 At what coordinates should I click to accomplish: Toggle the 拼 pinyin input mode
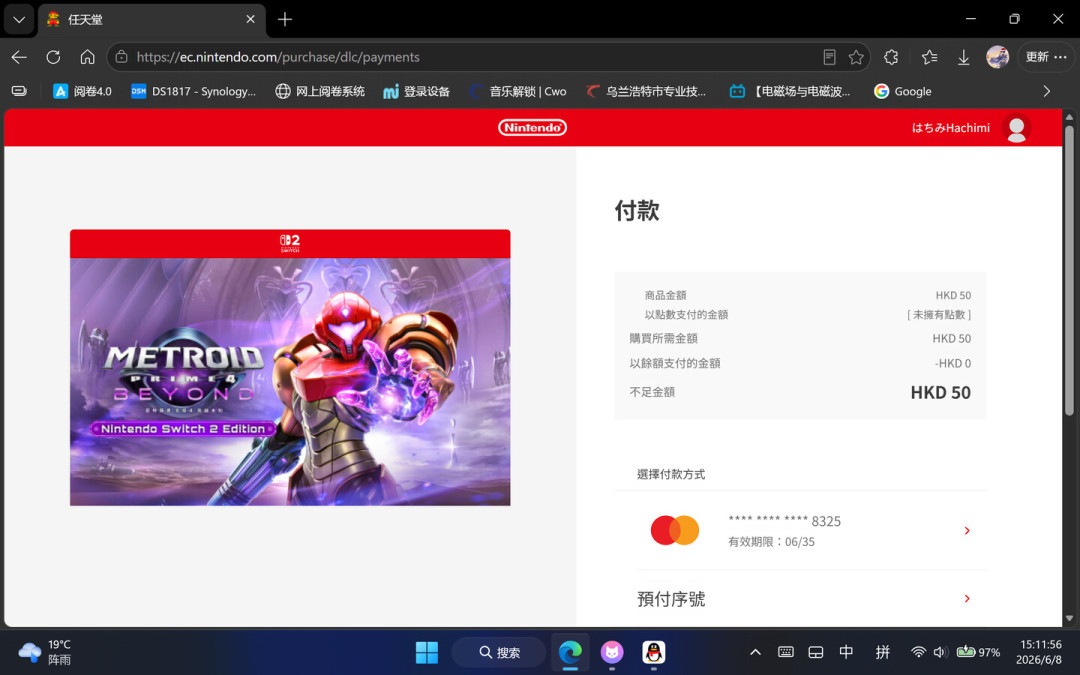882,652
